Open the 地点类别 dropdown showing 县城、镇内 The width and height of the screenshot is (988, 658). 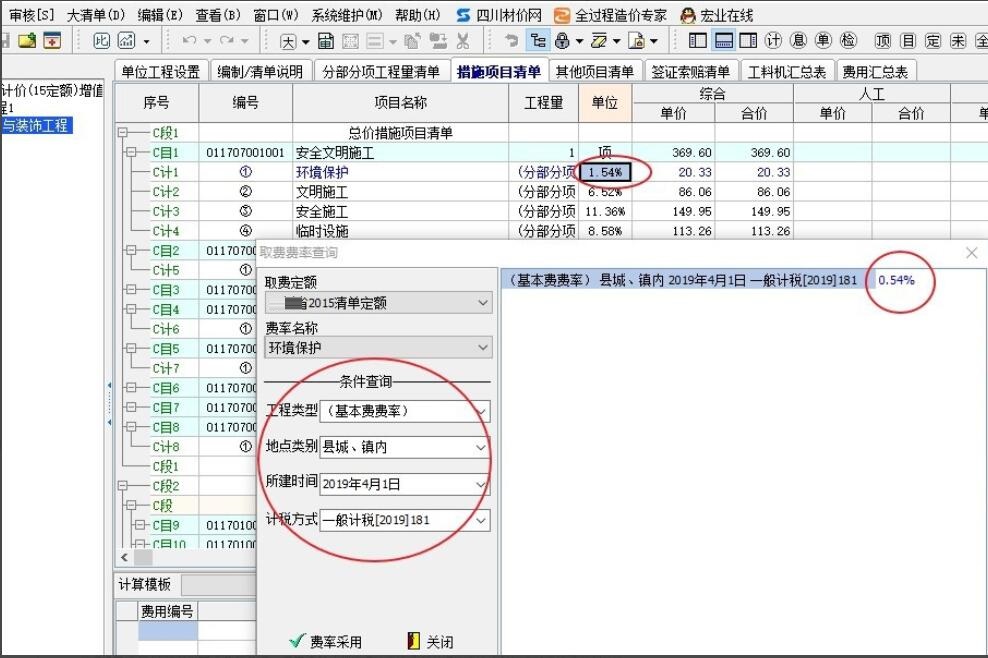(x=405, y=447)
